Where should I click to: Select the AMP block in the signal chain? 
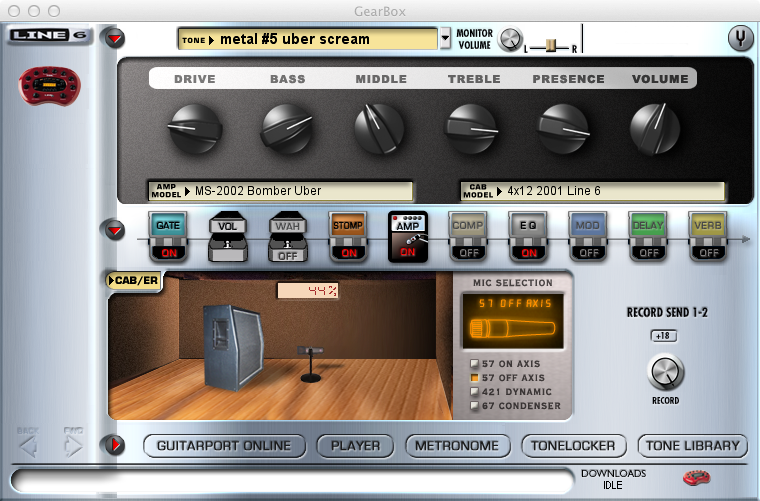tap(408, 236)
